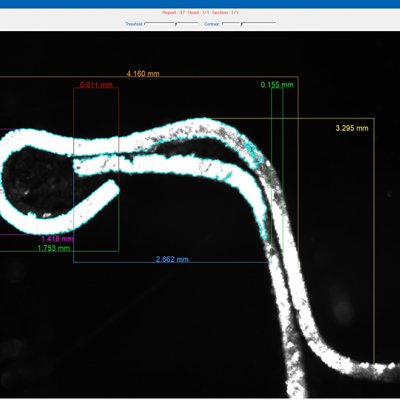Click the Threshold label
400x400 pixels.
coord(134,24)
